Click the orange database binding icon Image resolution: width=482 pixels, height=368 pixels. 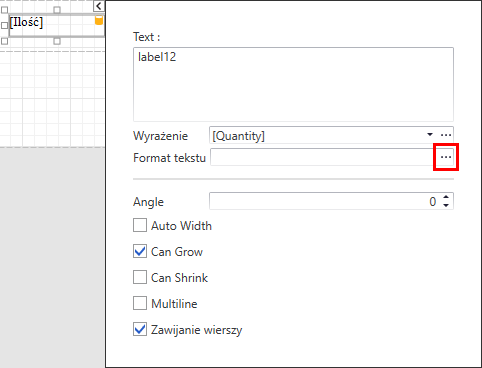99,20
